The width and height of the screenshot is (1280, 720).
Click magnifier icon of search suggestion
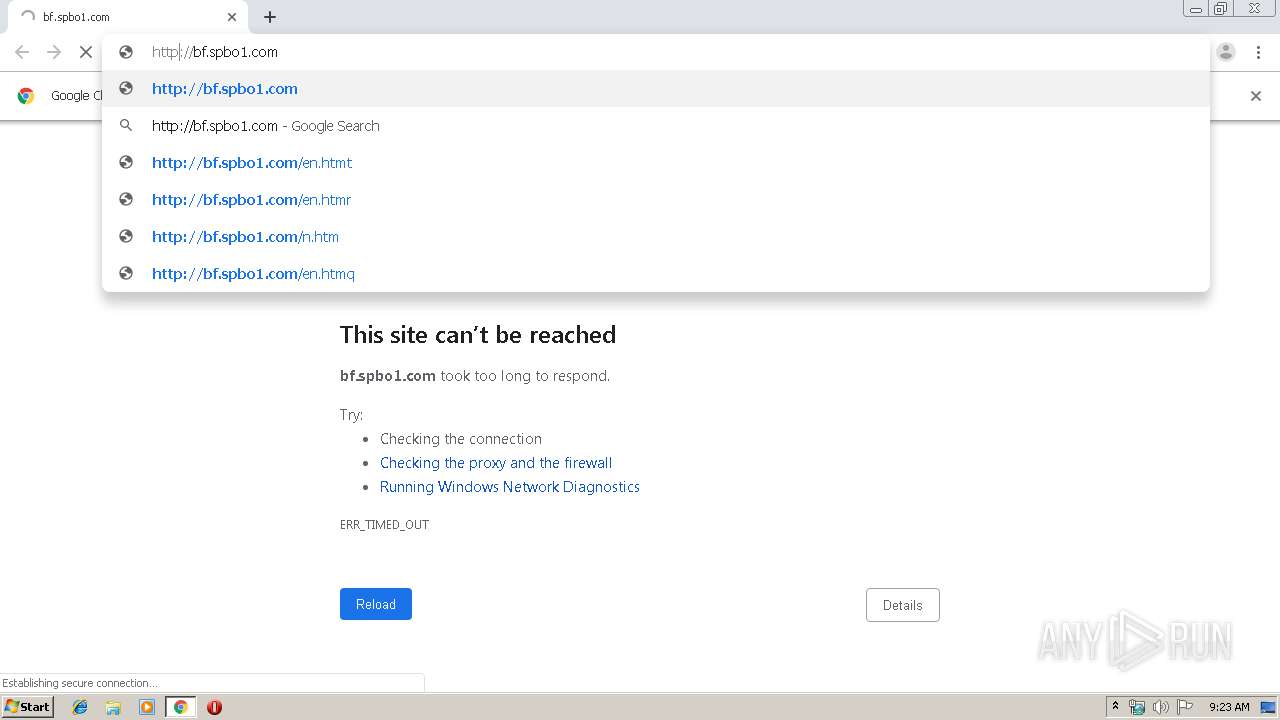click(126, 126)
